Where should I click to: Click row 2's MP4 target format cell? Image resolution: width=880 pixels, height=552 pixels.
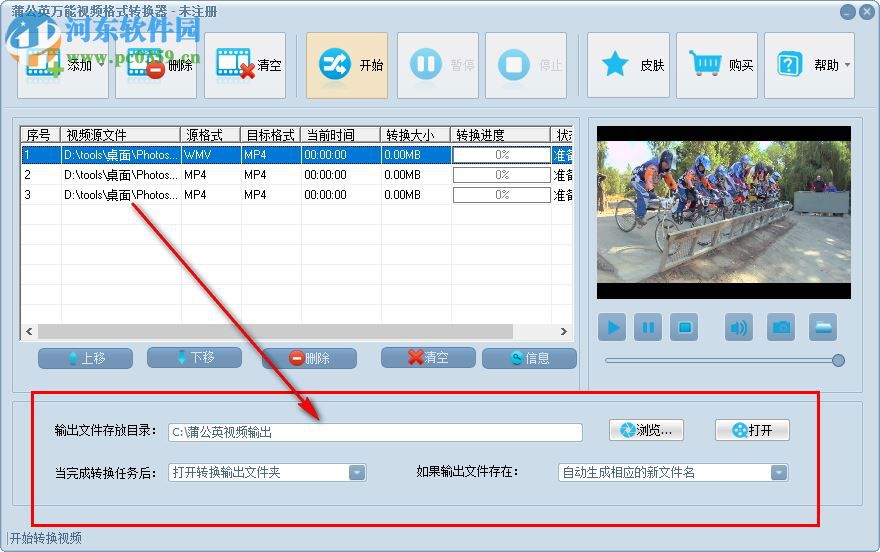pyautogui.click(x=271, y=175)
